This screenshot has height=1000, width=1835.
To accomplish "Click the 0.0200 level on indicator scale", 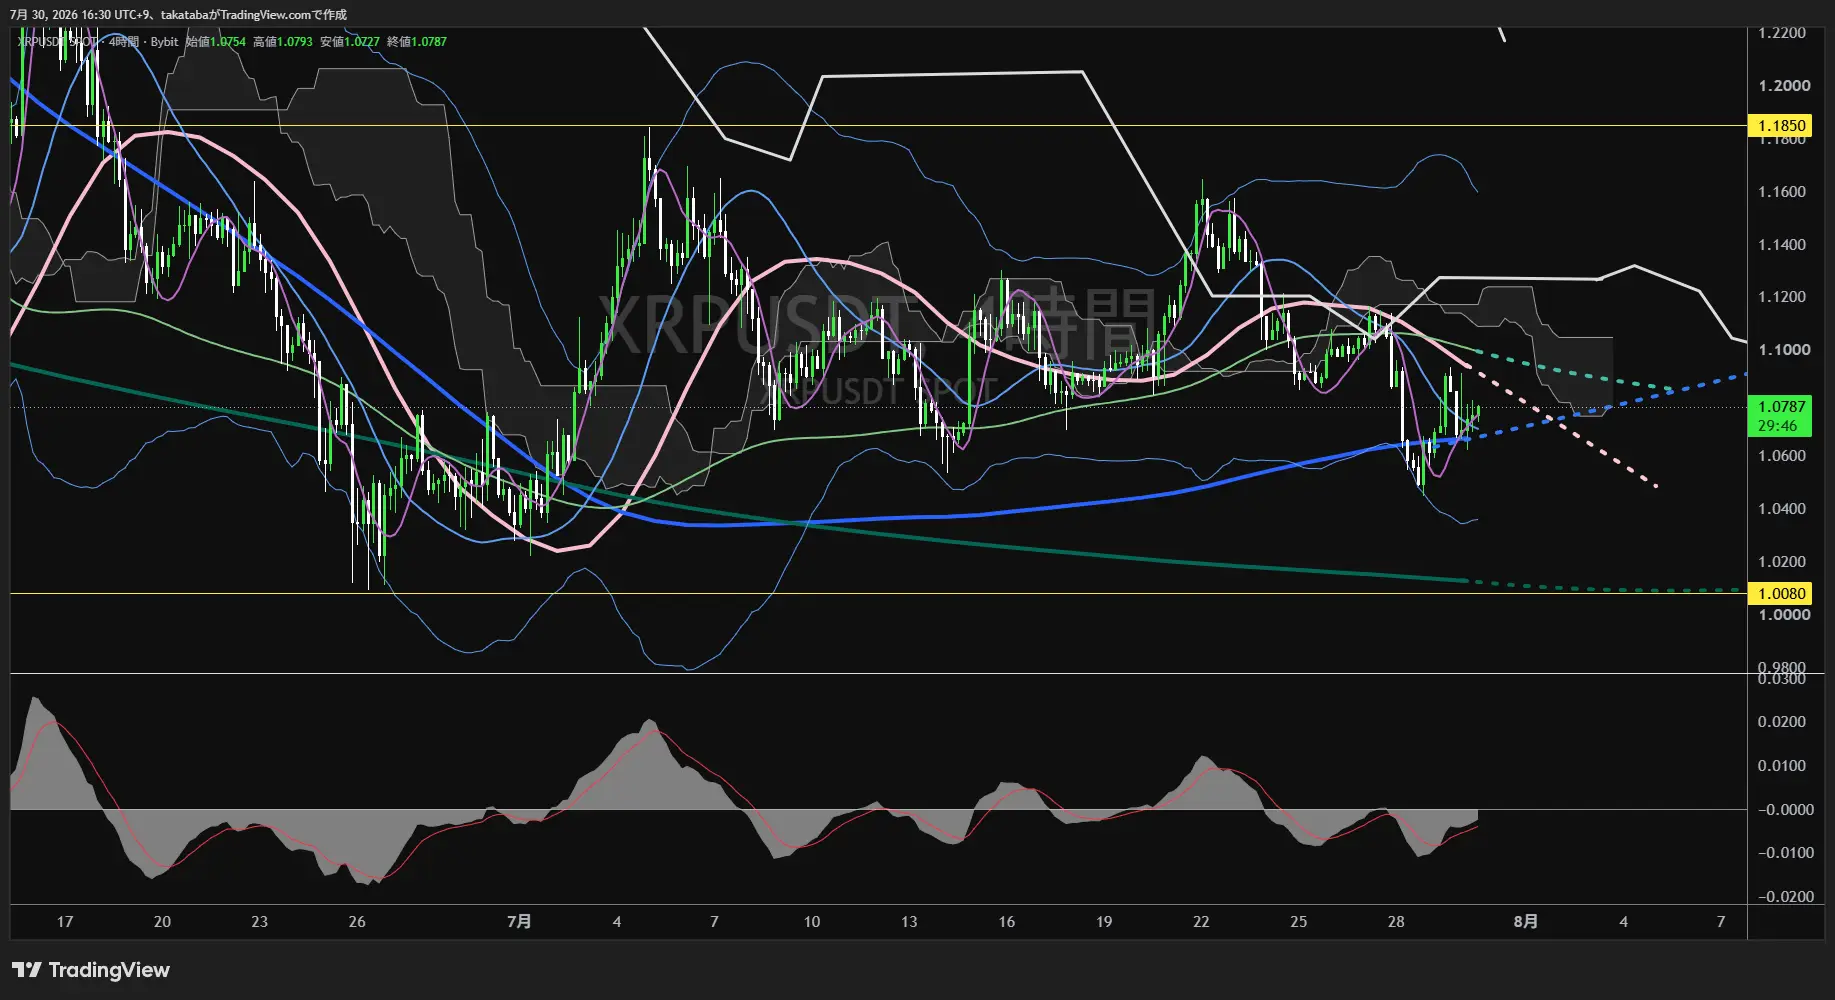I will coord(1784,722).
